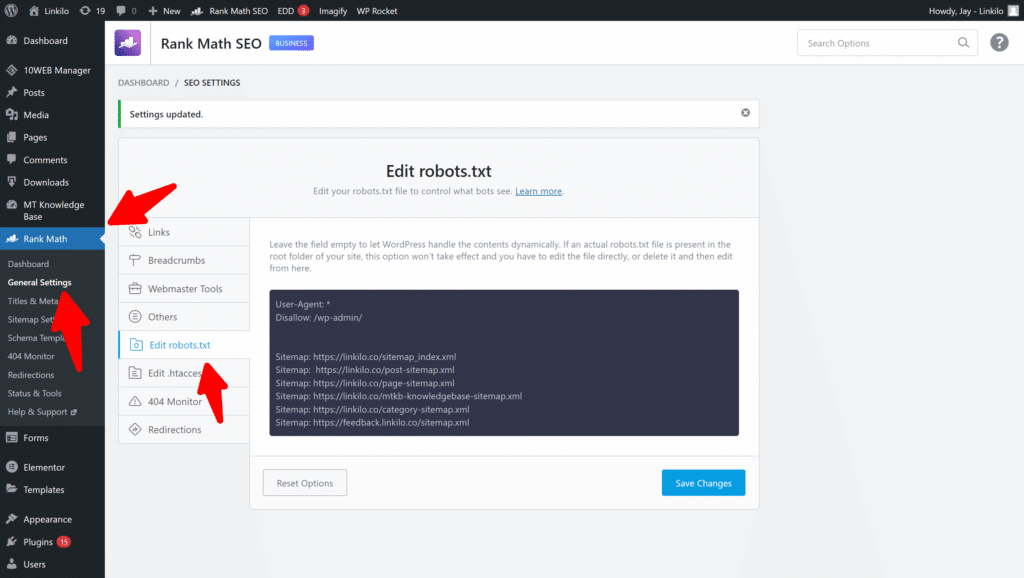
Task: Open the Forms menu
Action: 52,438
